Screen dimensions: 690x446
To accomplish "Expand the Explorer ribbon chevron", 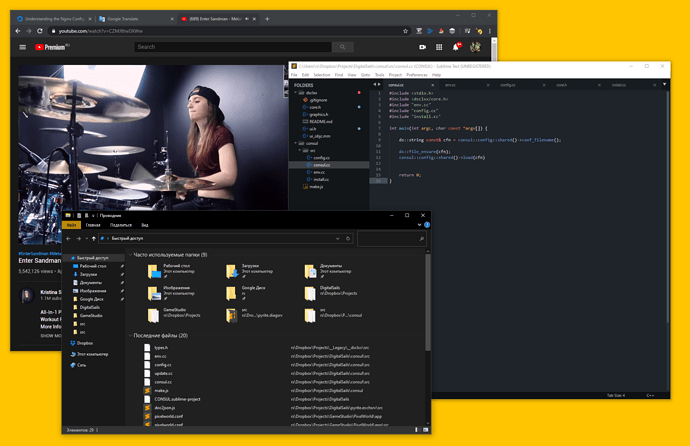I will click(419, 225).
